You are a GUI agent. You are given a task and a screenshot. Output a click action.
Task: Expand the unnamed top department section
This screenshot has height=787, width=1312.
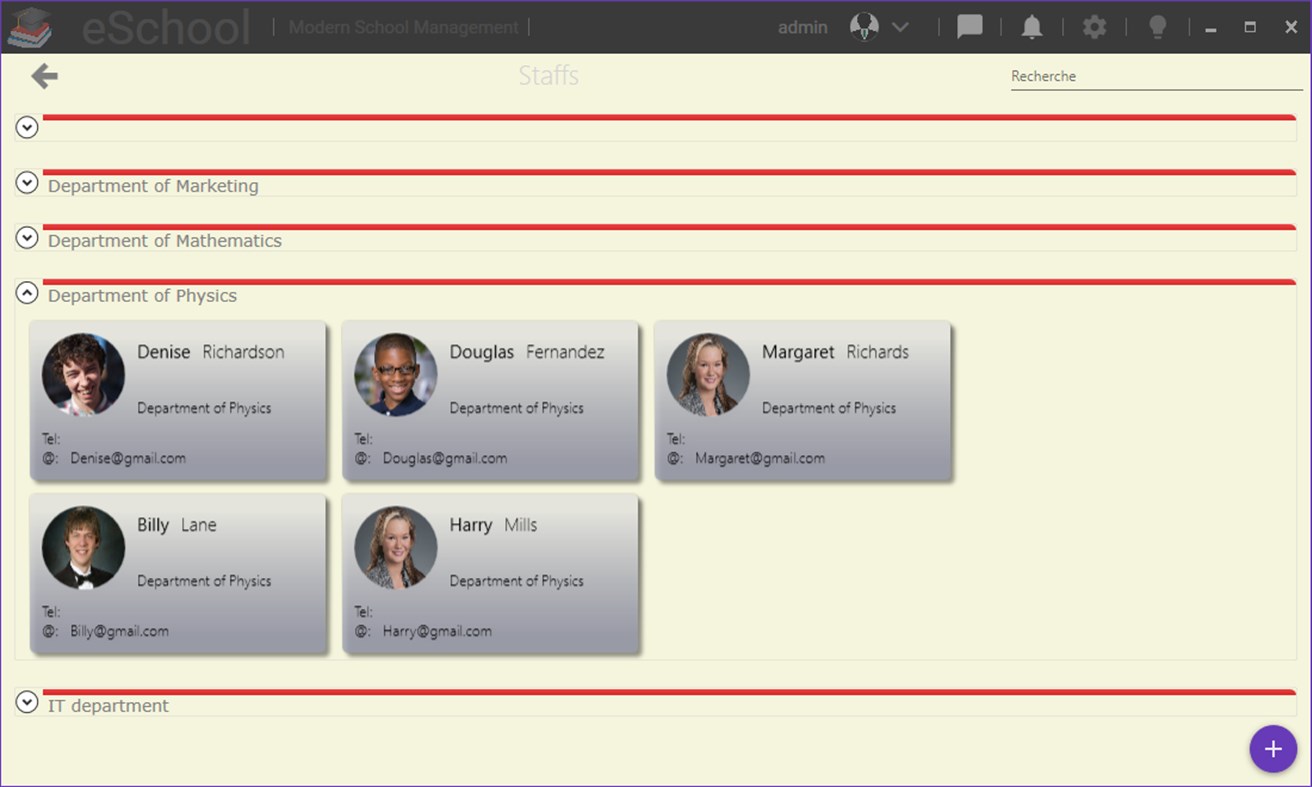pos(26,127)
